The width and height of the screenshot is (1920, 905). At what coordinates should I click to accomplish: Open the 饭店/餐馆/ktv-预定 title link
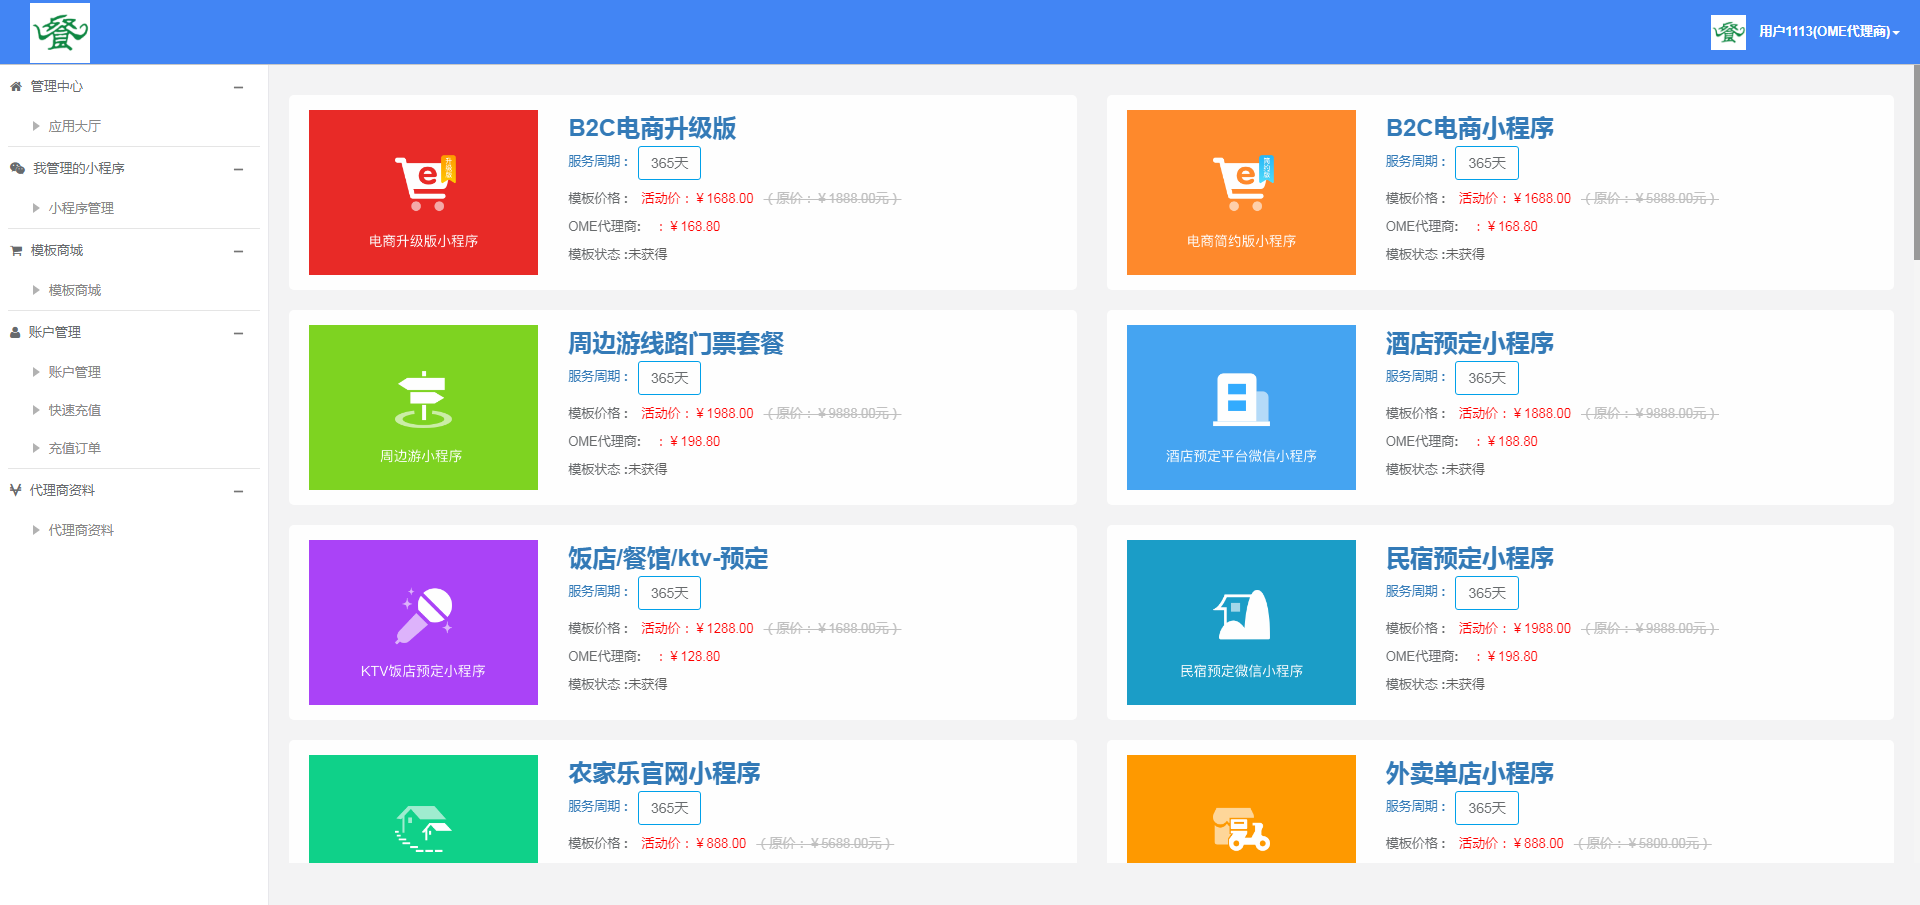668,559
